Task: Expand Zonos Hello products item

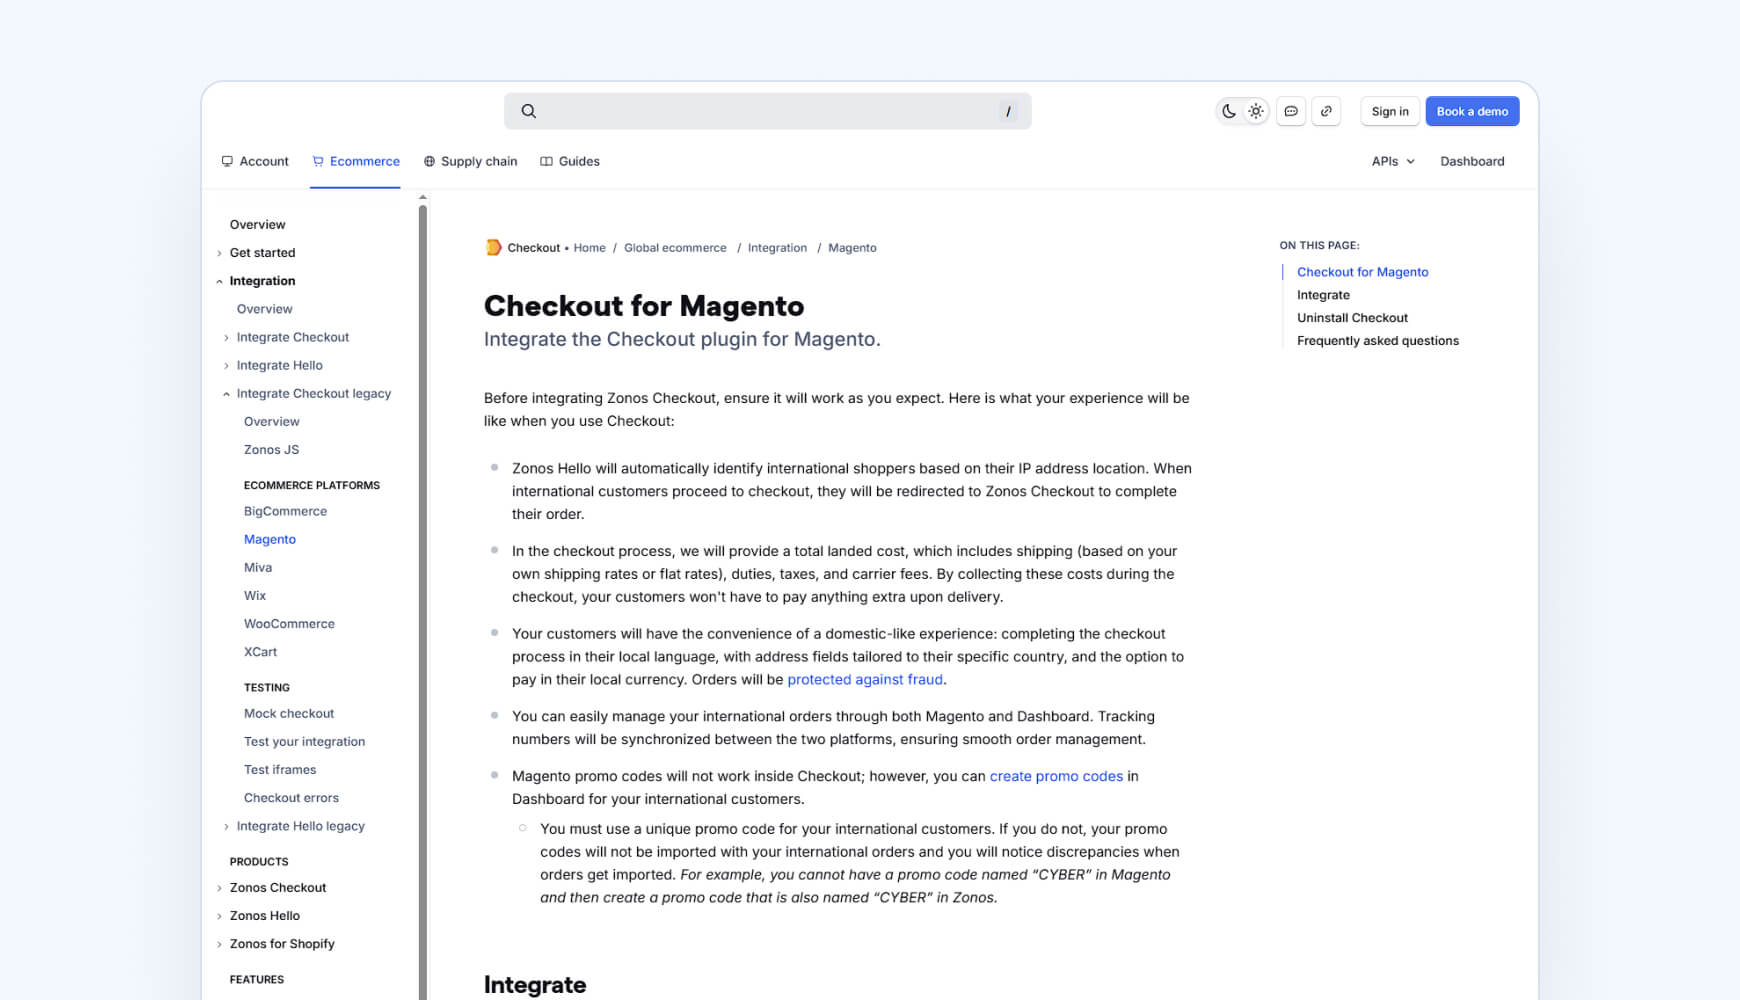Action: coord(264,916)
